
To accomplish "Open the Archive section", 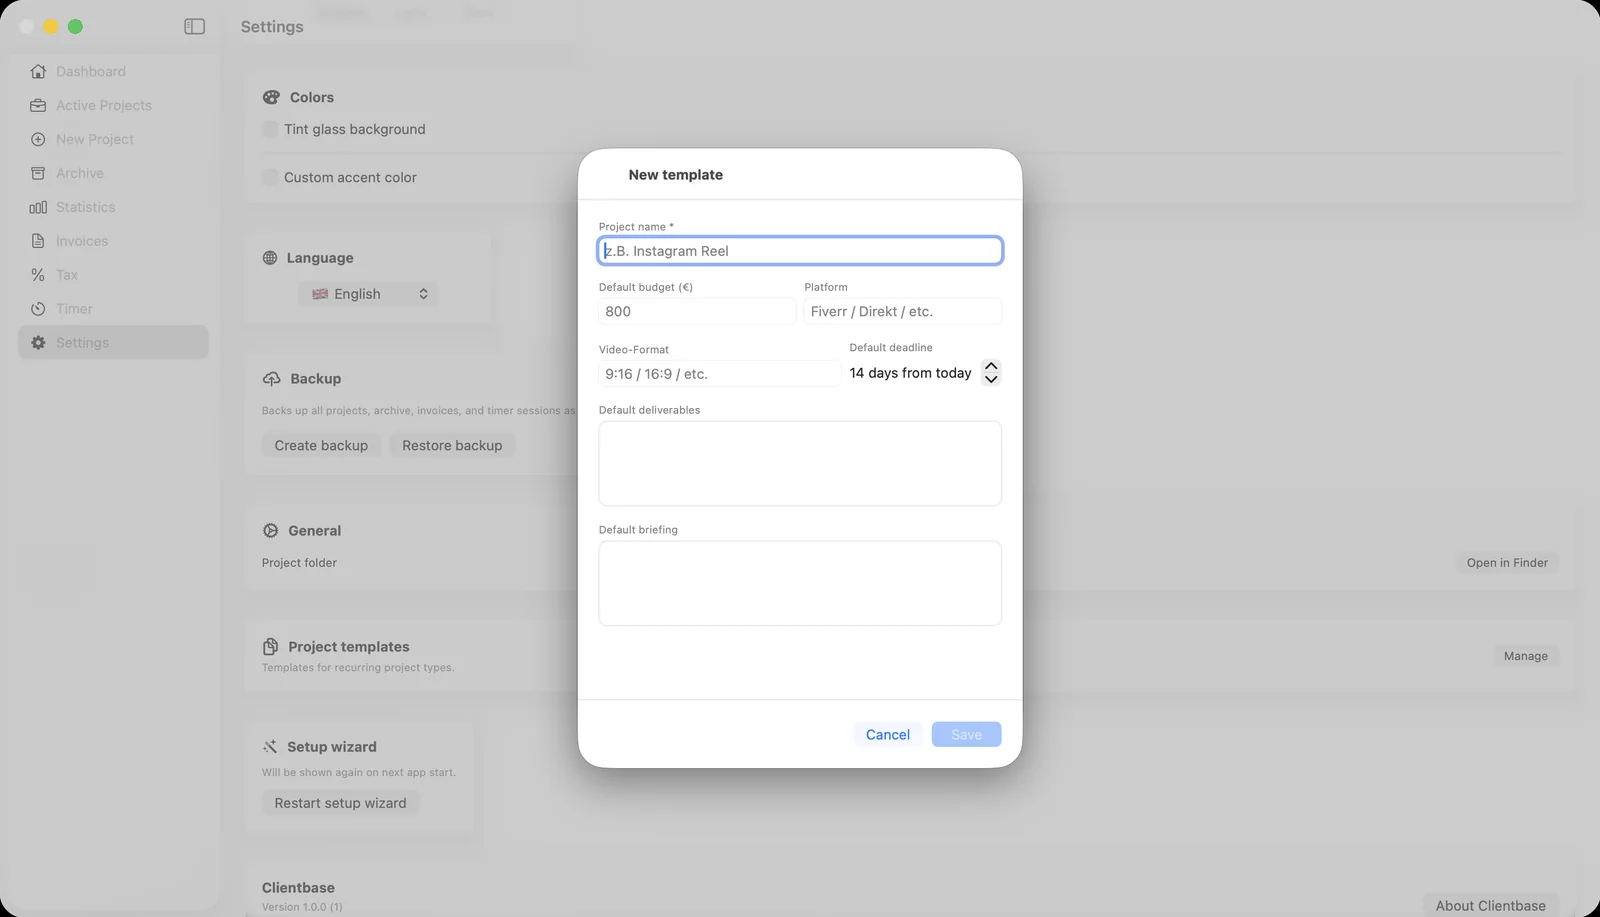I will click(x=113, y=173).
